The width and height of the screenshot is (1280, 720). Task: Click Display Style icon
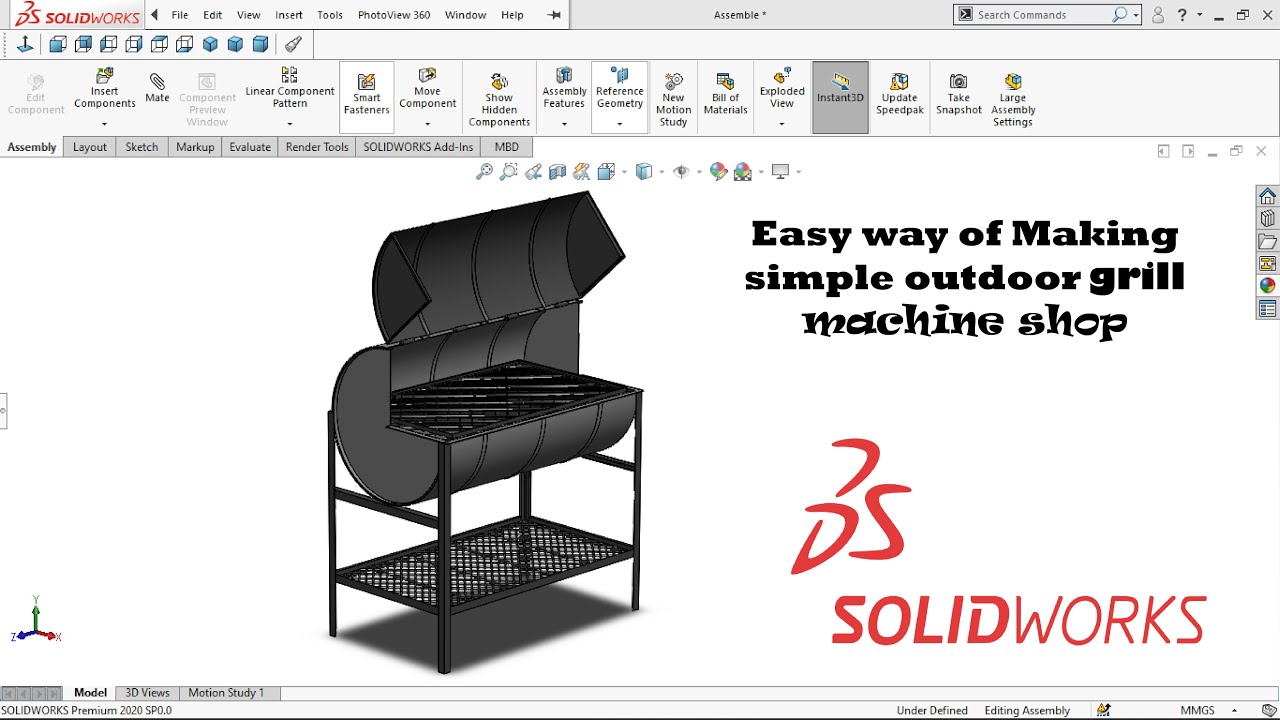point(644,172)
